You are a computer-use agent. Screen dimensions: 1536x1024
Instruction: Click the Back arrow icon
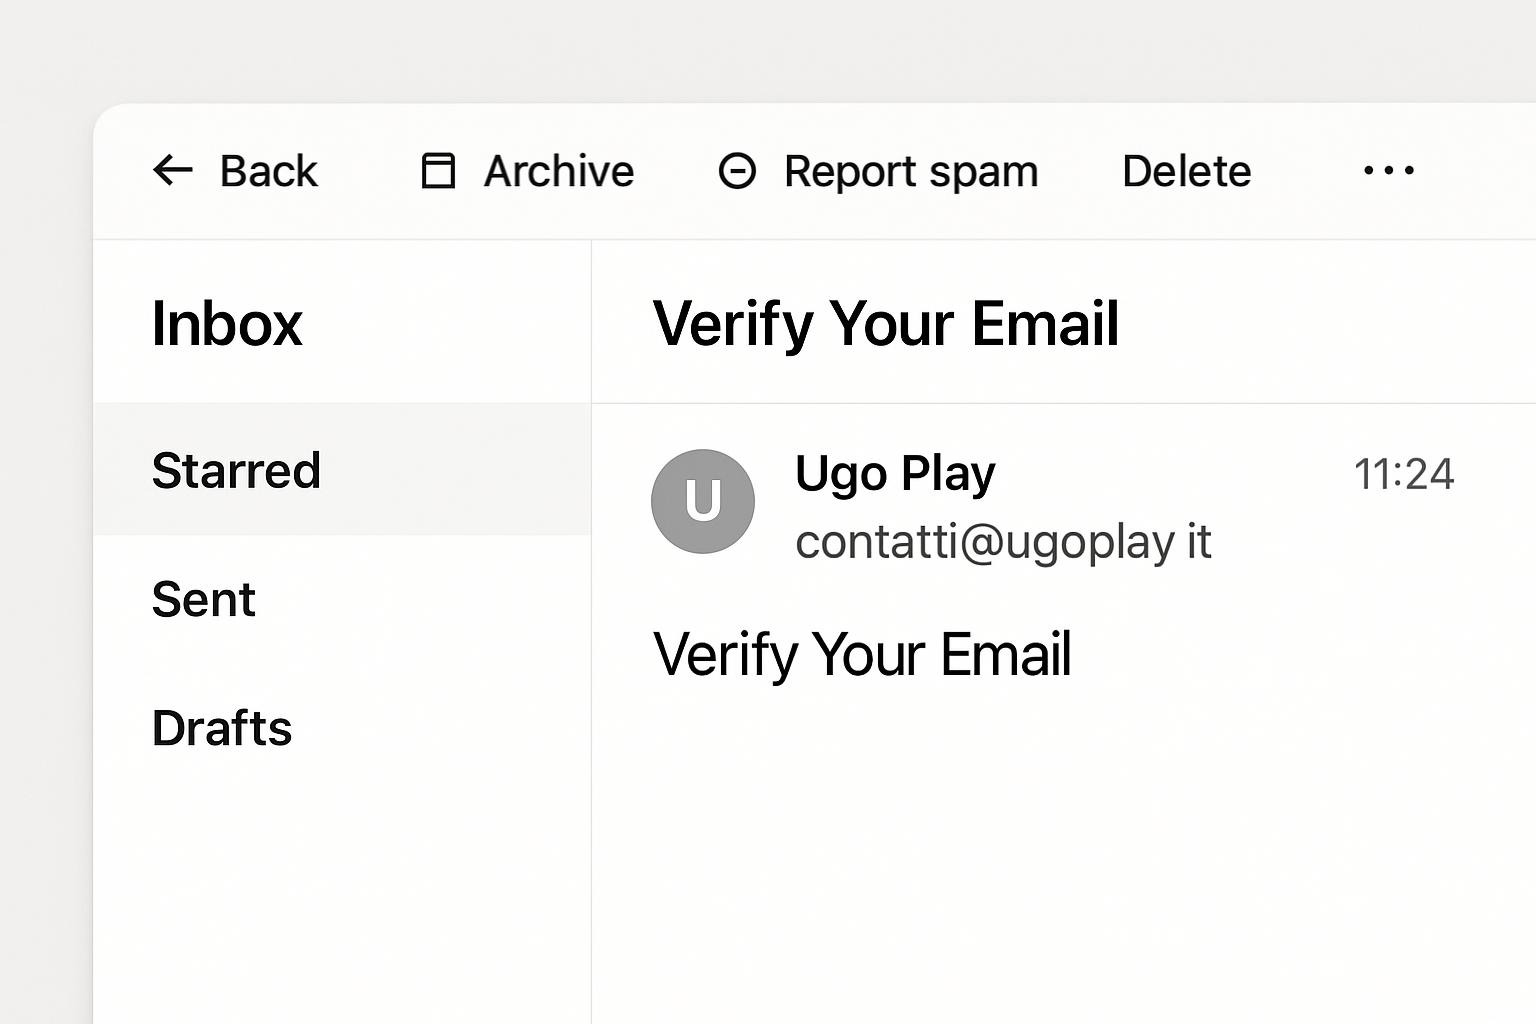pos(172,170)
